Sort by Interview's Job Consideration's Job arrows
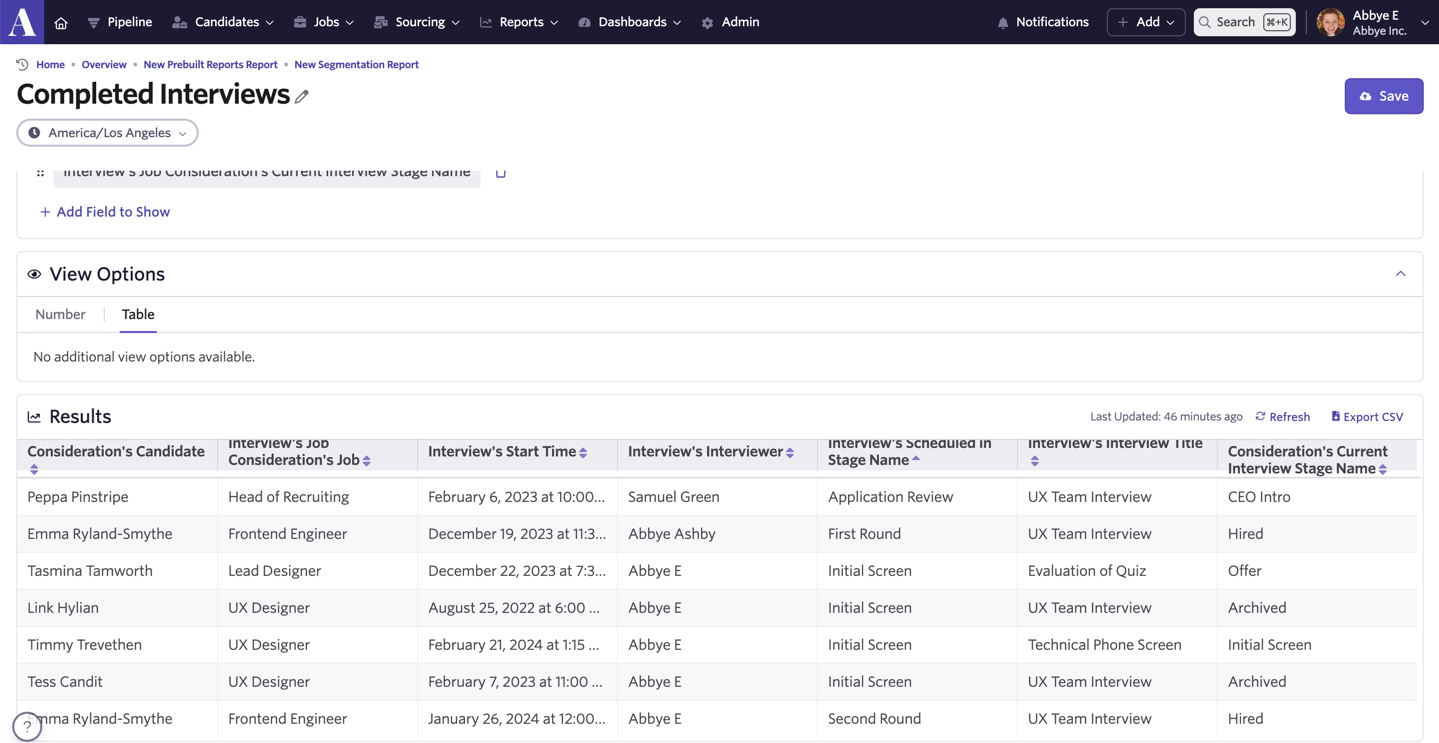1439x743 pixels. point(367,461)
